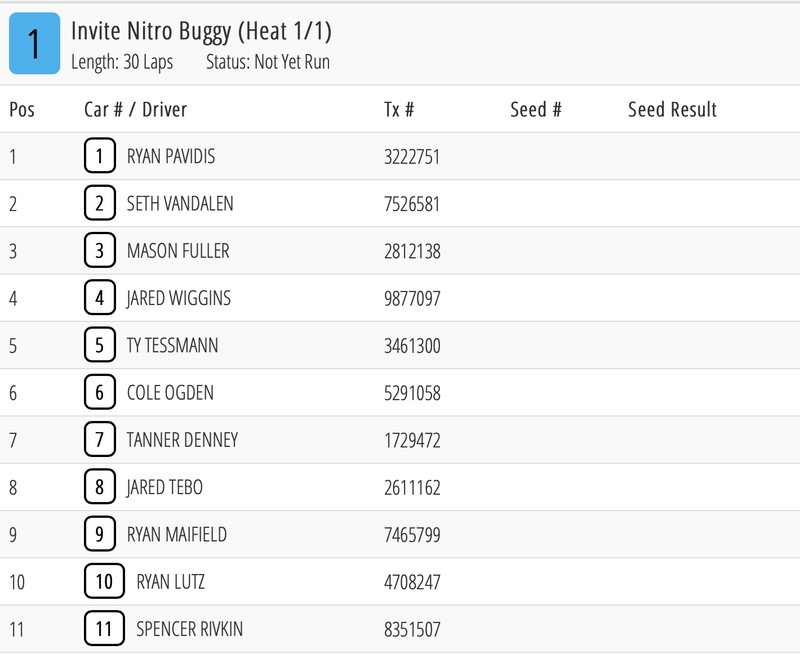The image size is (800, 654).
Task: Select car number 3 badge beside Mason Fuller
Action: tap(99, 251)
